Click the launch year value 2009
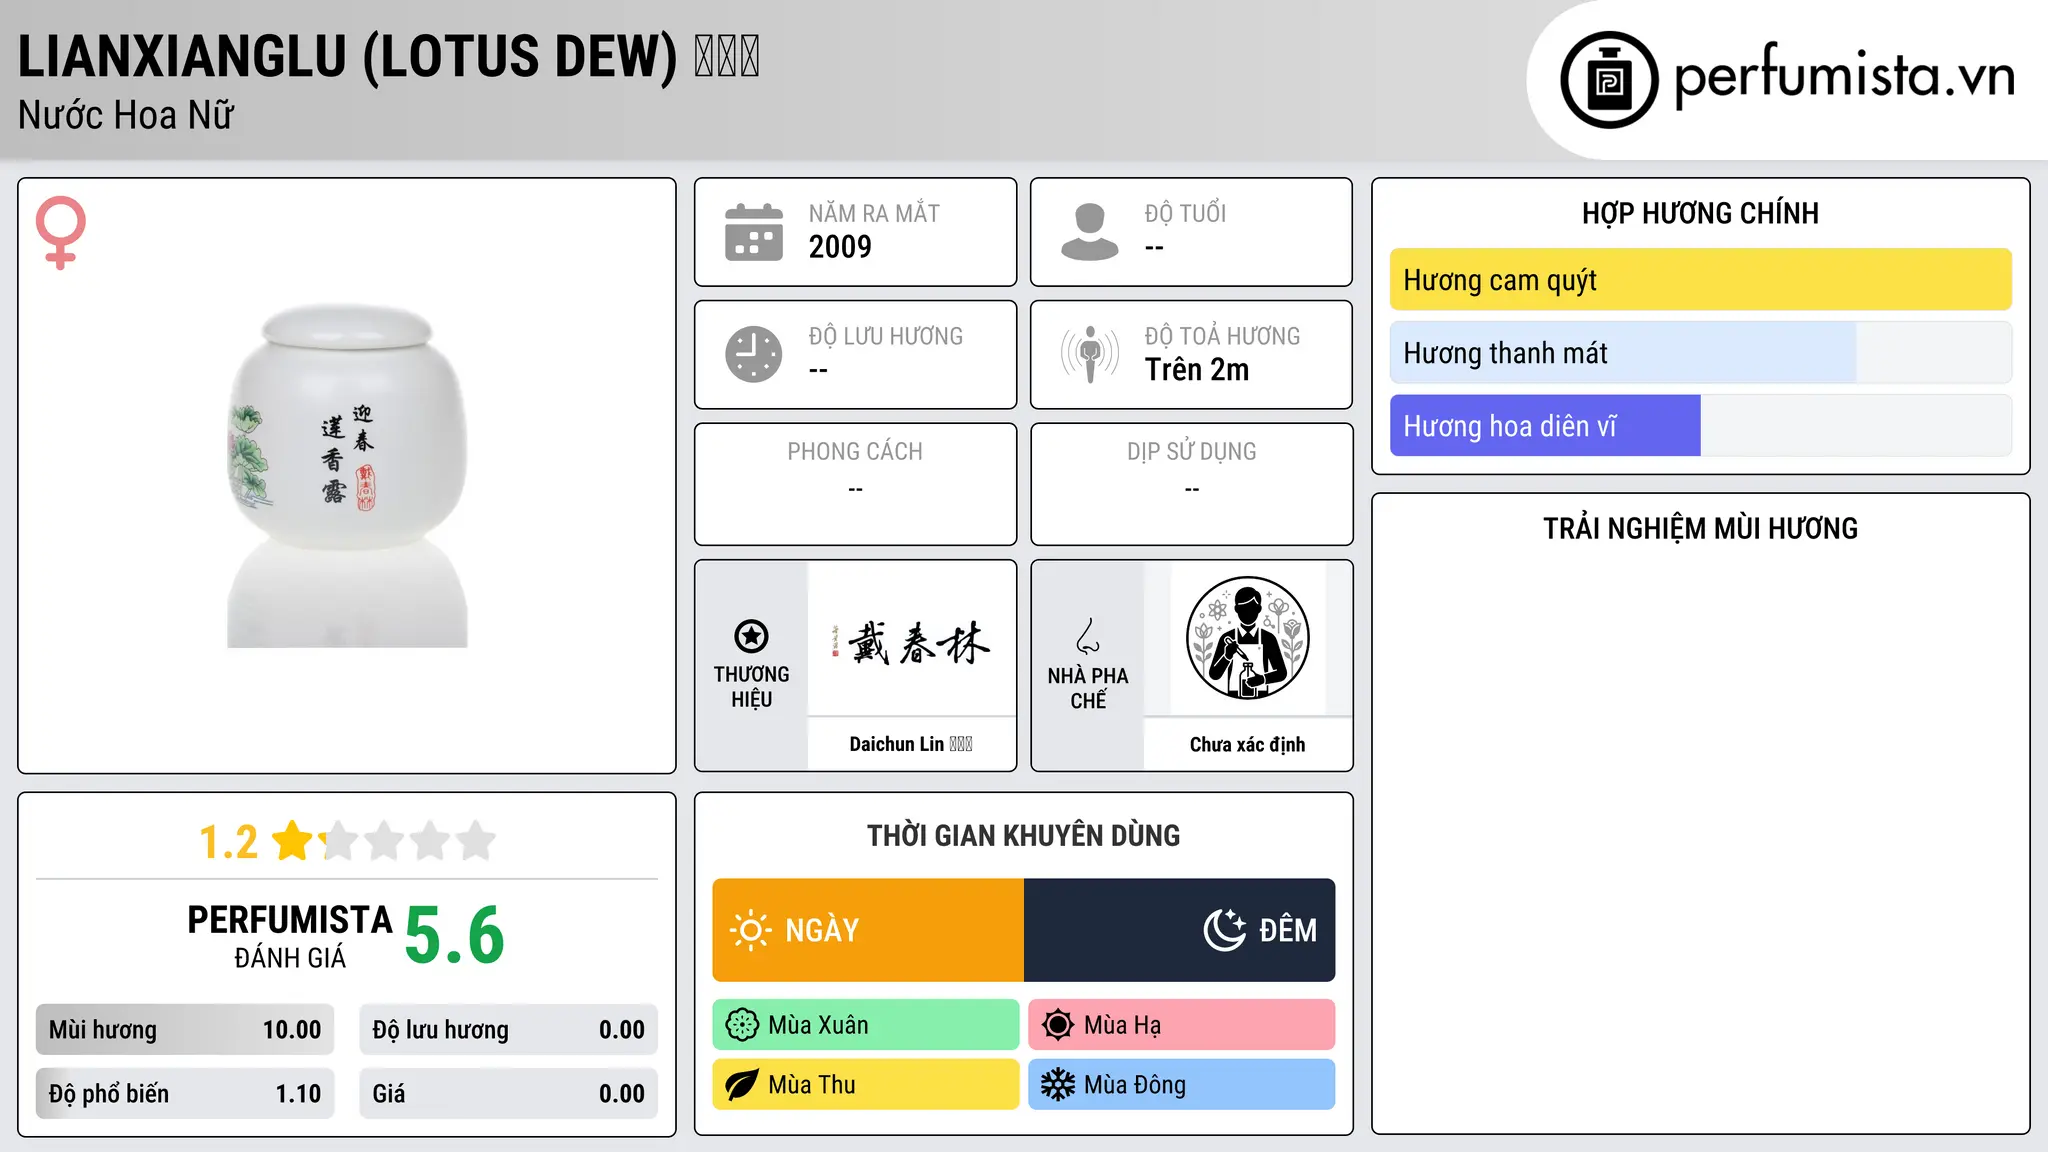Viewport: 2048px width, 1152px height. (x=840, y=247)
